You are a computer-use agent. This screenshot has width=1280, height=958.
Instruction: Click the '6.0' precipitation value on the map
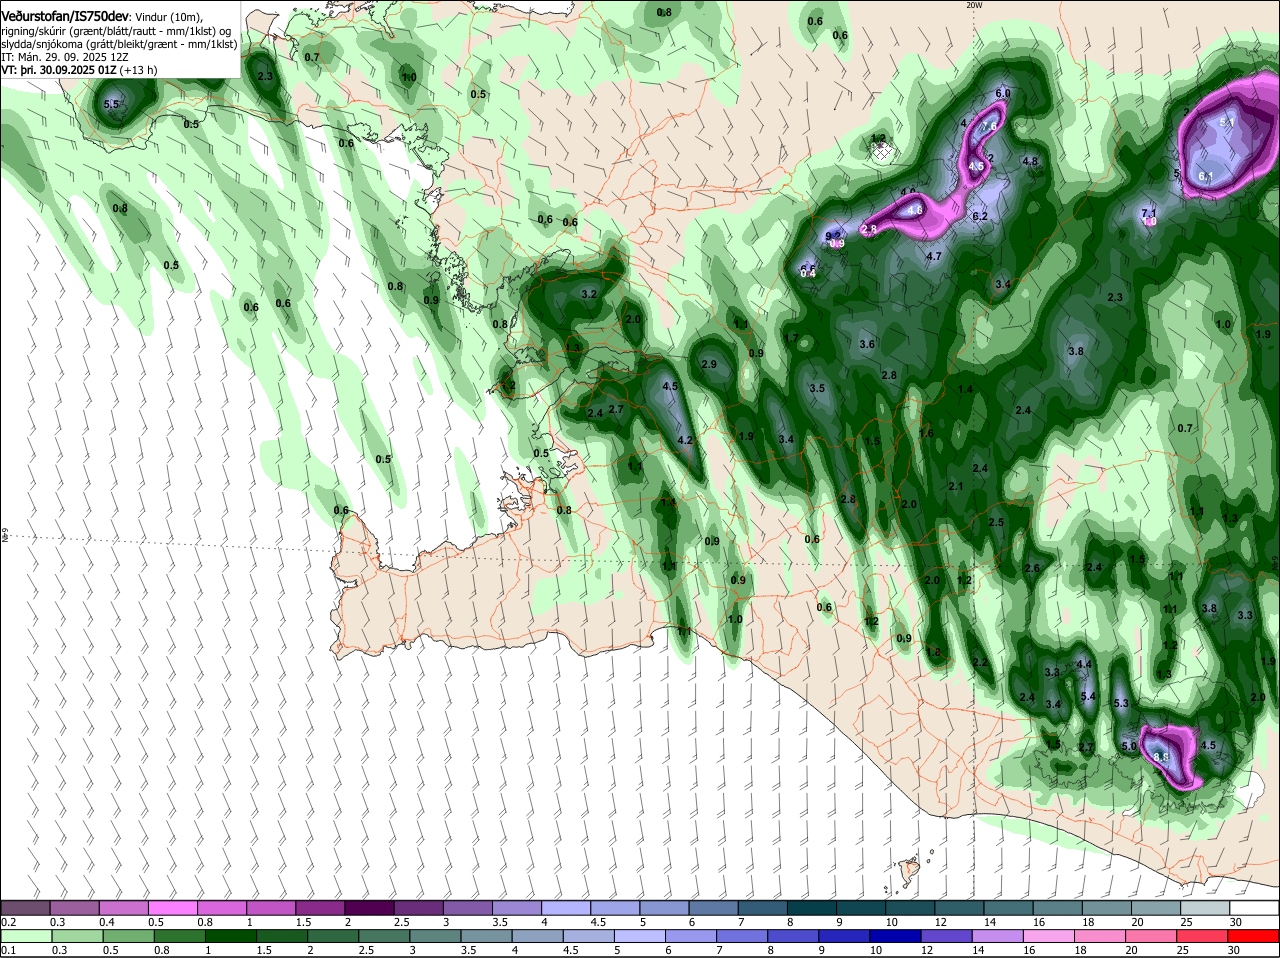1003,93
